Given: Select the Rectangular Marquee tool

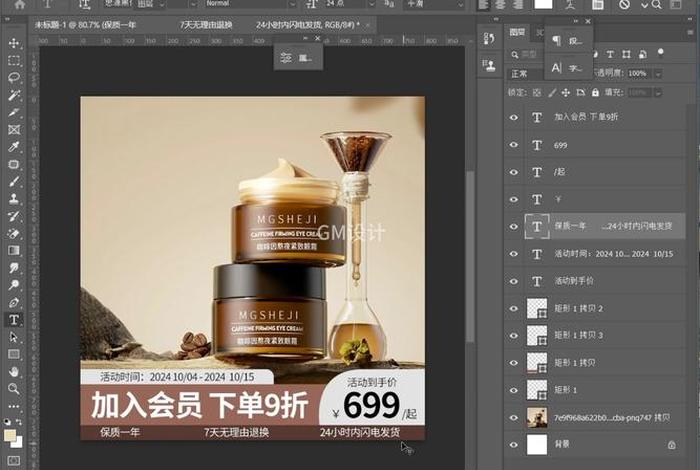Looking at the screenshot, I should point(14,61).
